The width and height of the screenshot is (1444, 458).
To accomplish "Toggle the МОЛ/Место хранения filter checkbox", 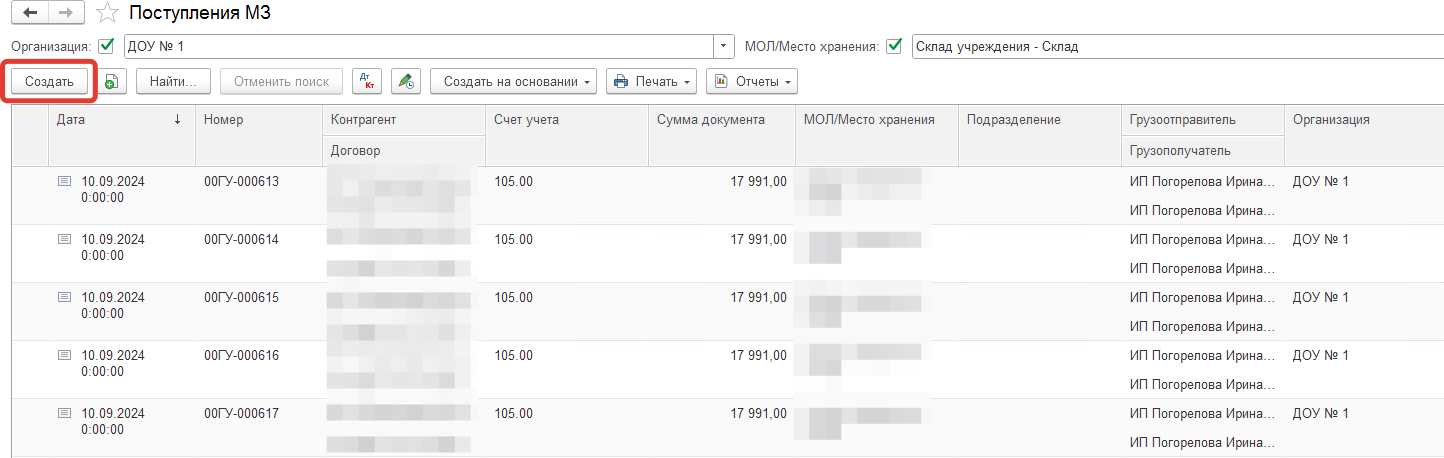I will (894, 46).
